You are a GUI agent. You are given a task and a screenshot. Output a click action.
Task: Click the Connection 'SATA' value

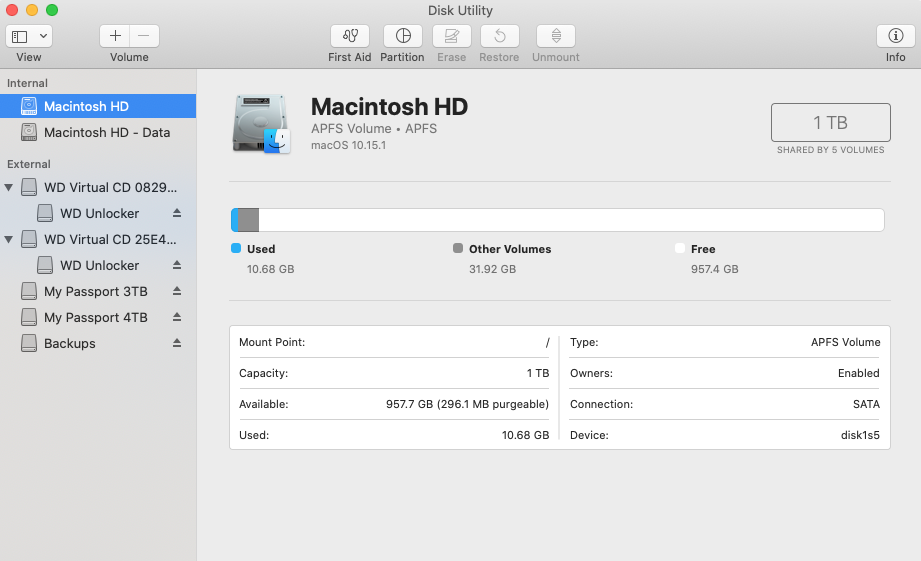[866, 404]
